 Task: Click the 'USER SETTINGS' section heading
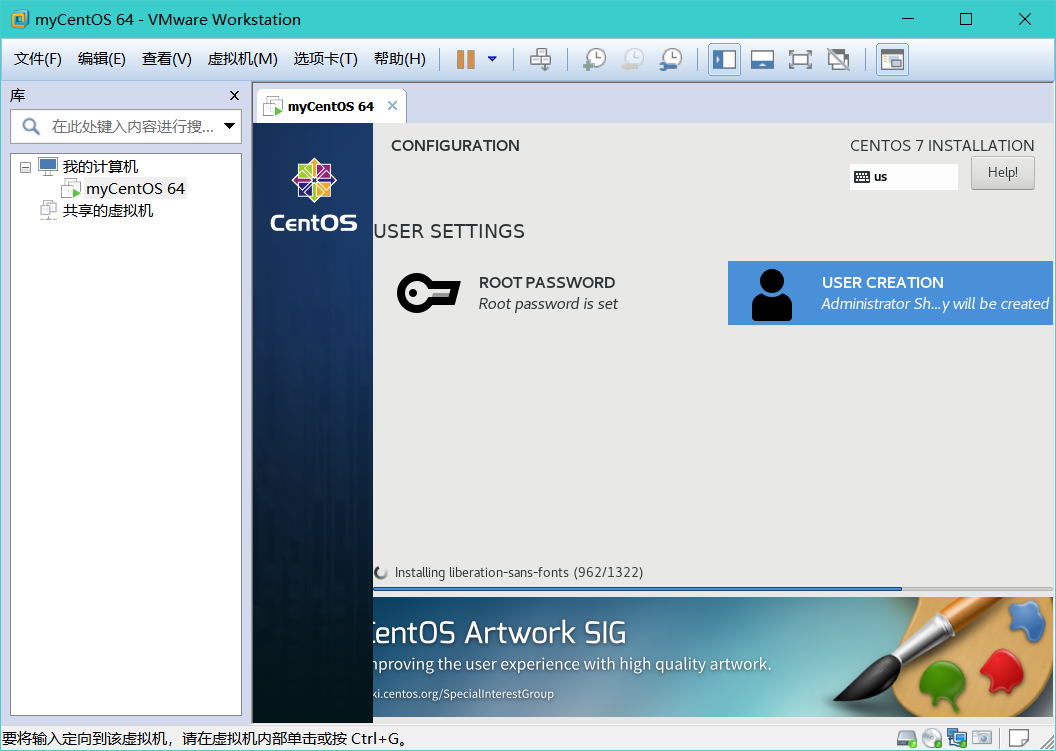click(x=449, y=231)
